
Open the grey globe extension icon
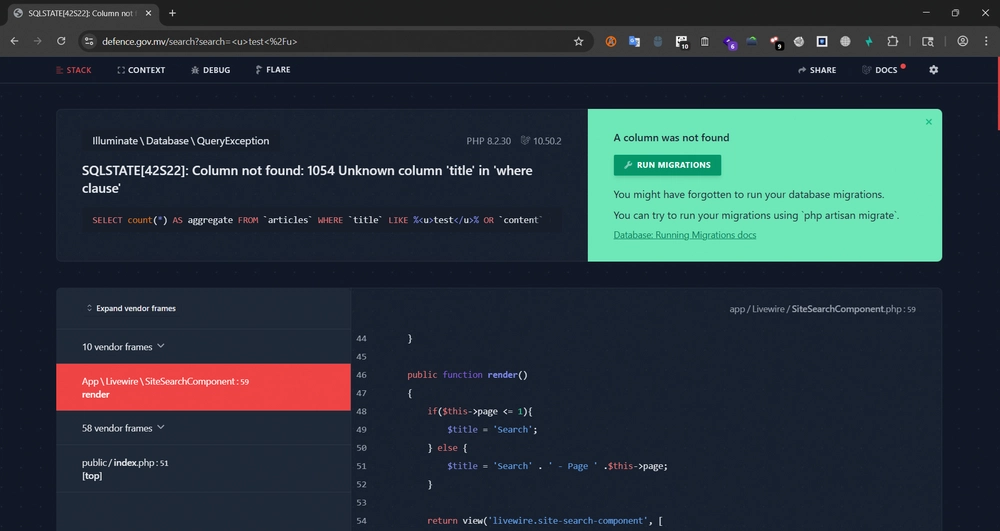pos(845,41)
